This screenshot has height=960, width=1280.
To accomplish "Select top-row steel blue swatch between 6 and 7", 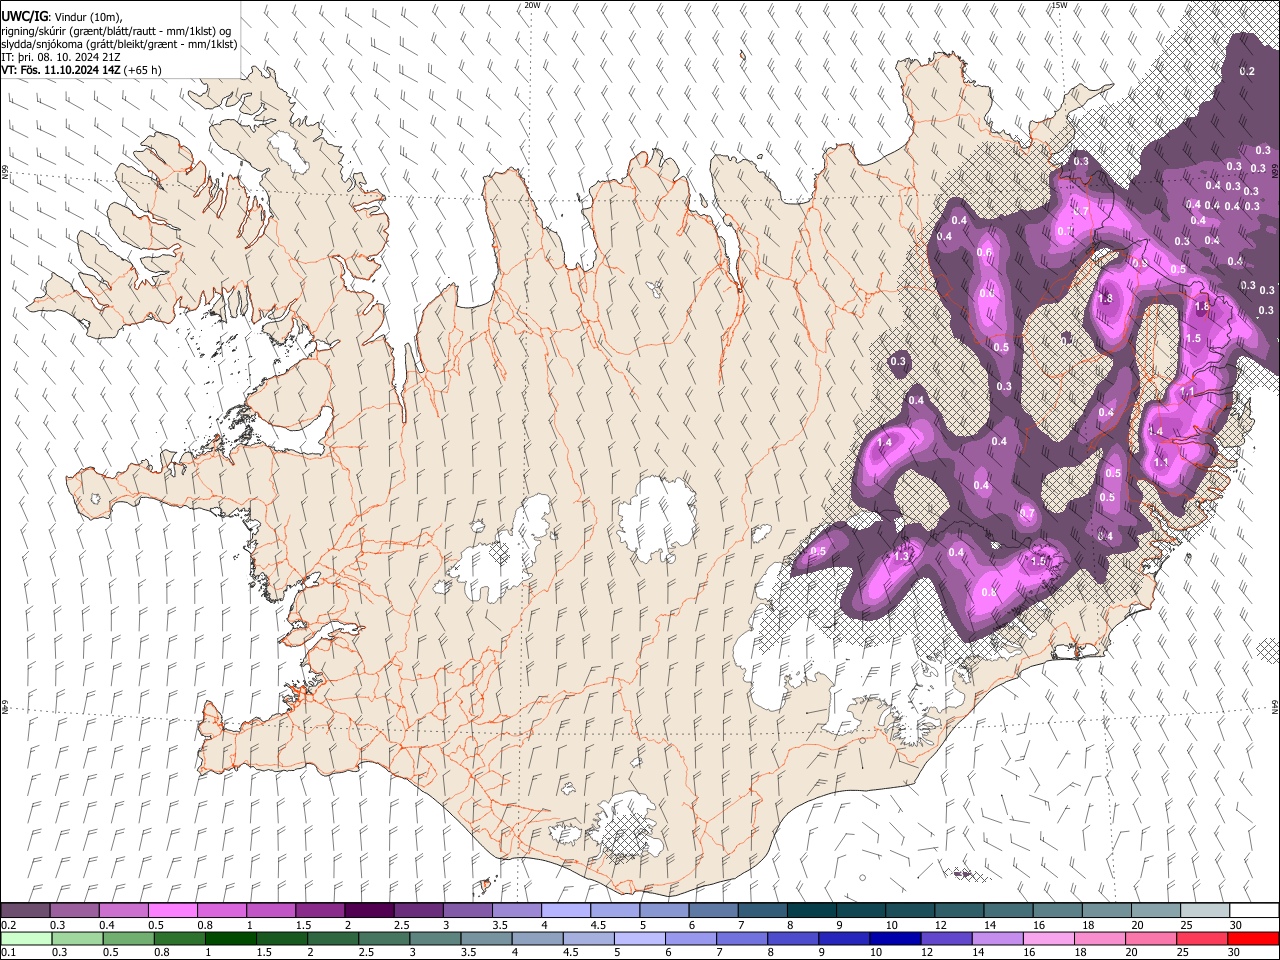I will [713, 910].
